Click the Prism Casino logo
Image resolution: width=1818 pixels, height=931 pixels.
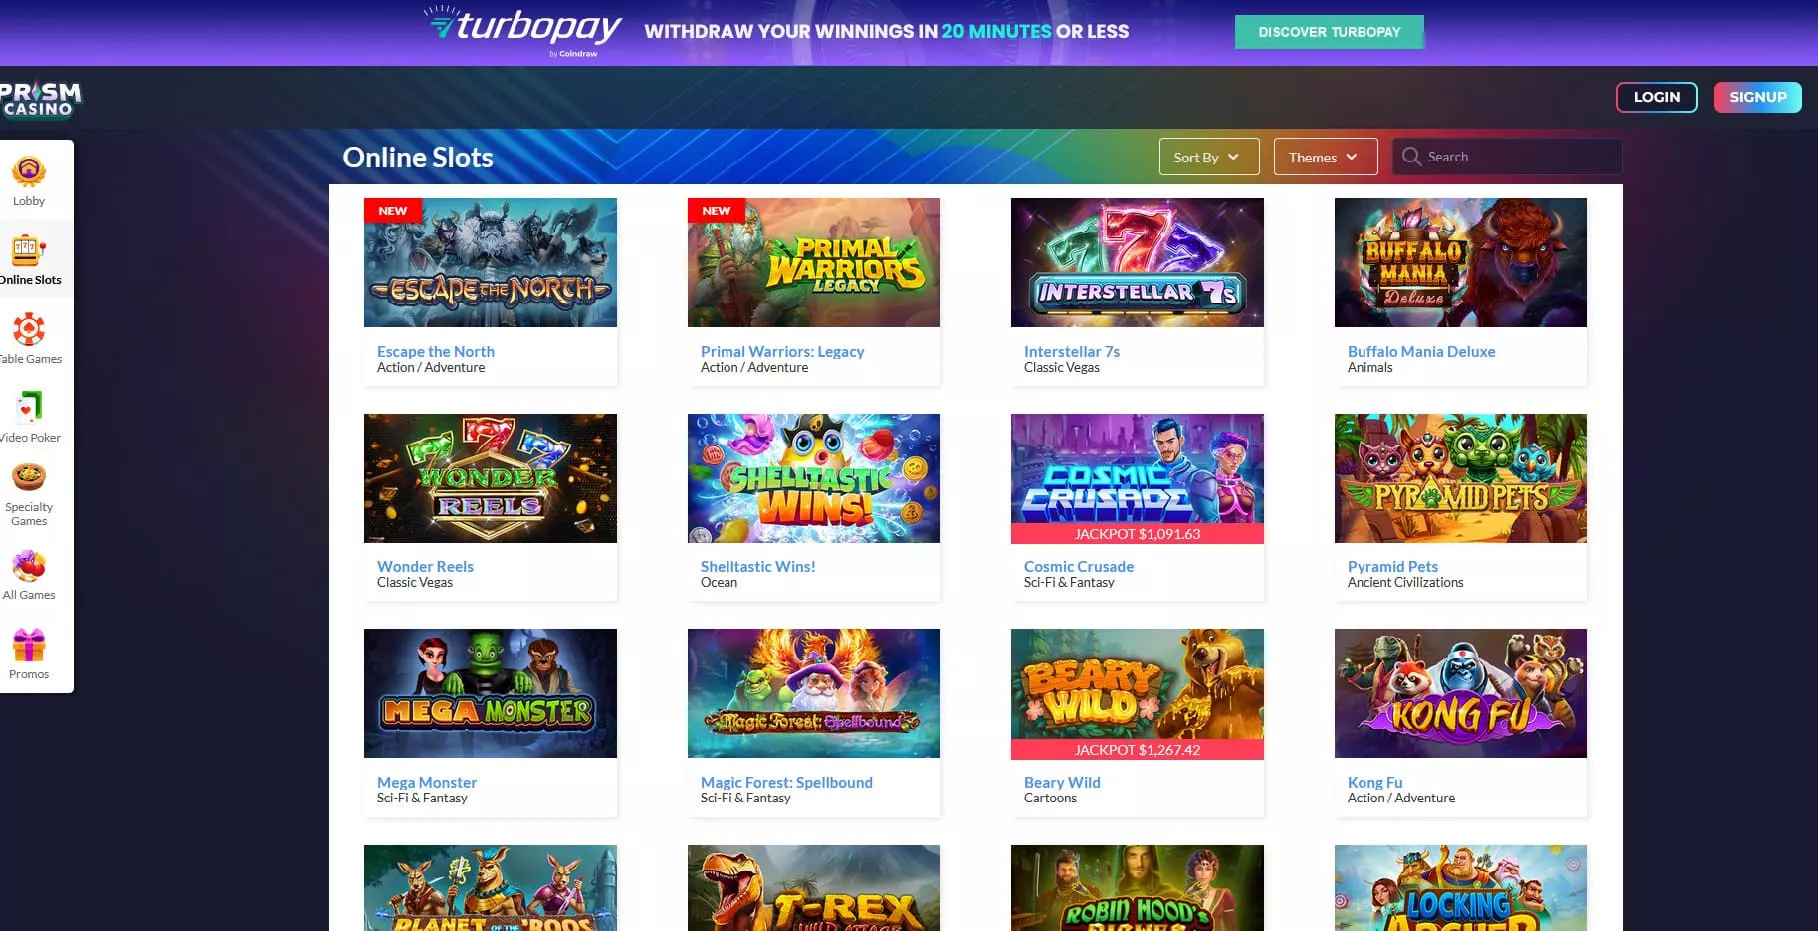pyautogui.click(x=41, y=98)
